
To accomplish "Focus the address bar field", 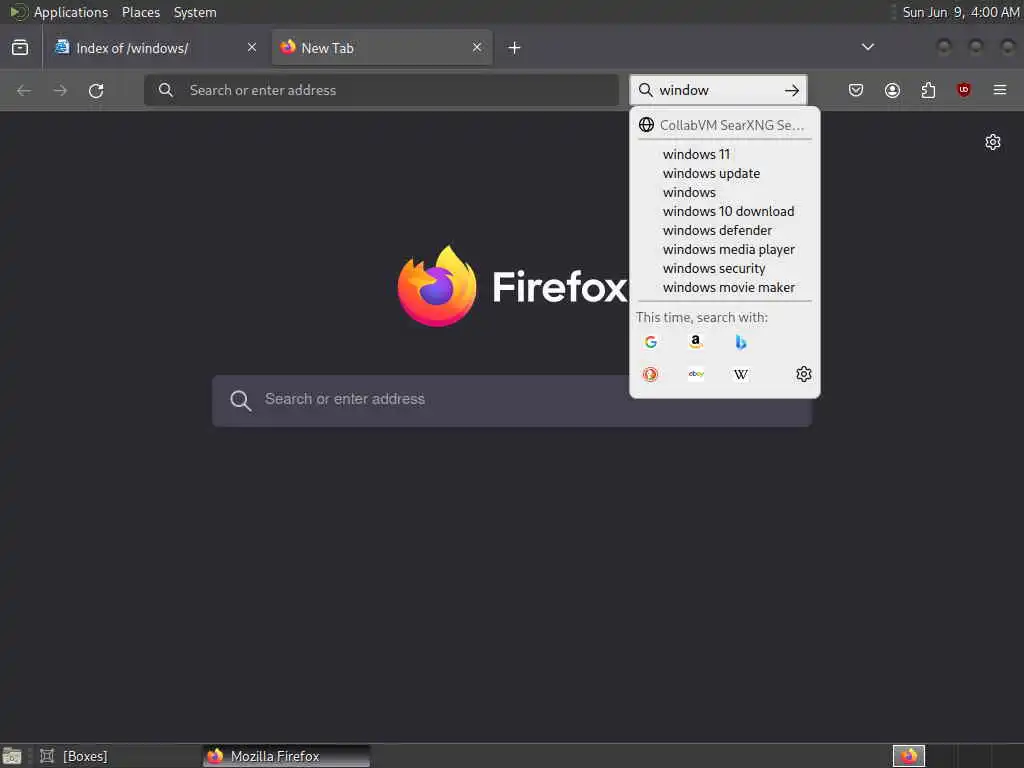I will [x=381, y=90].
